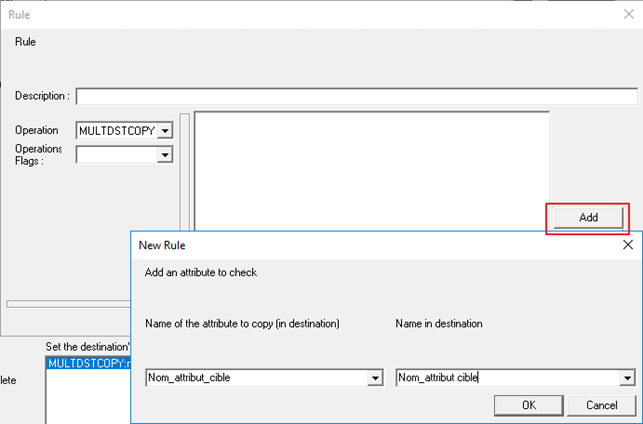The height and width of the screenshot is (424, 643).
Task: Focus the Name in destination text box
Action: click(508, 378)
